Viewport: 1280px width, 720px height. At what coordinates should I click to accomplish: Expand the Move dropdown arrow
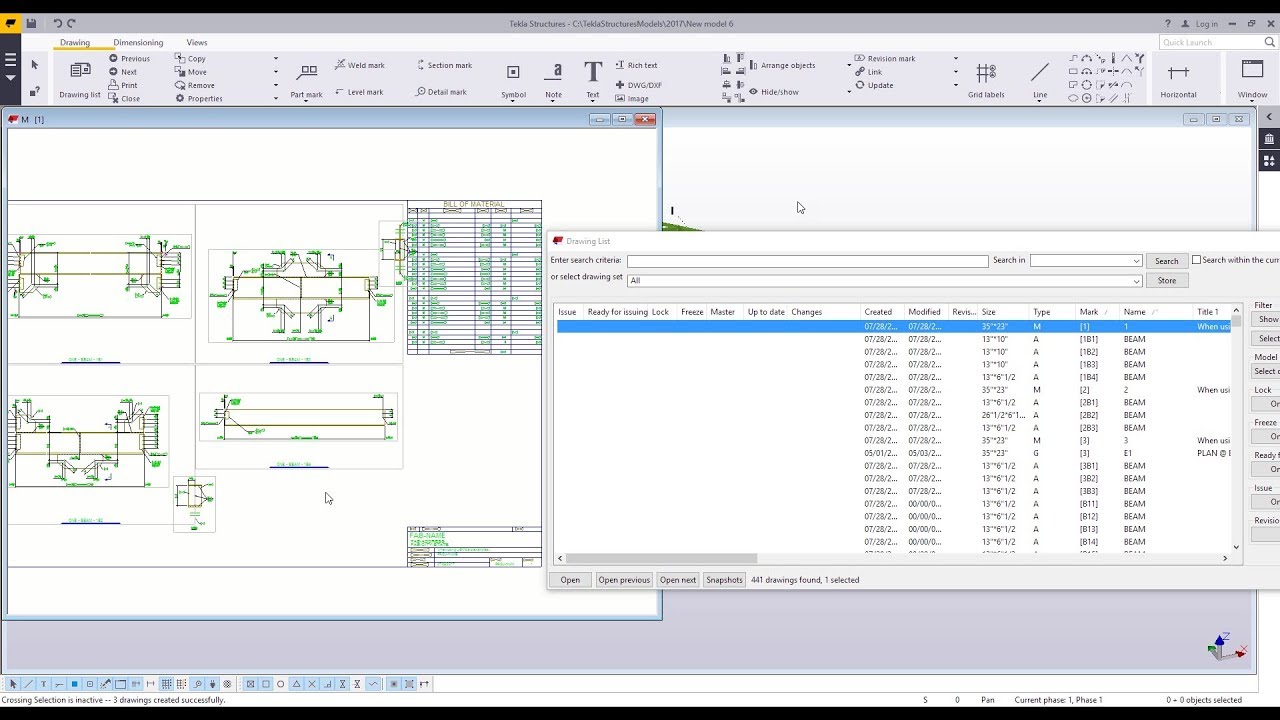click(276, 72)
